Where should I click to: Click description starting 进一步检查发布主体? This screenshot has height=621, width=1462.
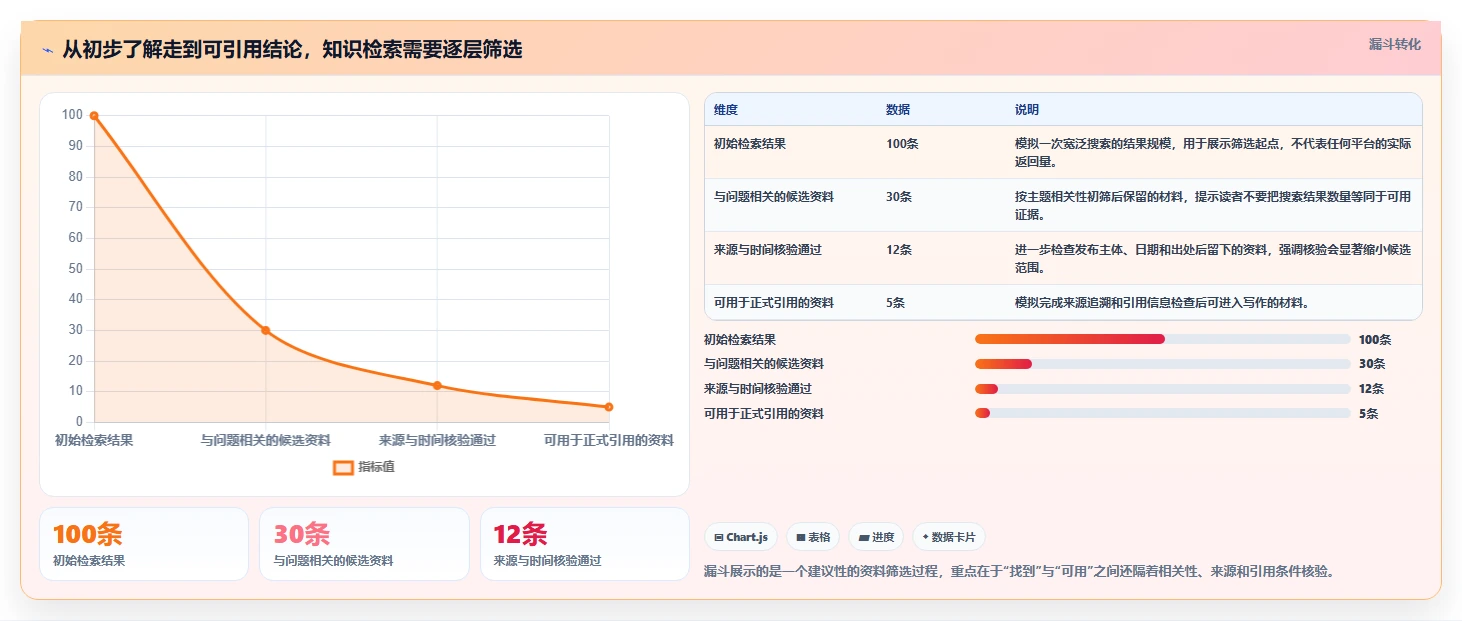point(1213,259)
